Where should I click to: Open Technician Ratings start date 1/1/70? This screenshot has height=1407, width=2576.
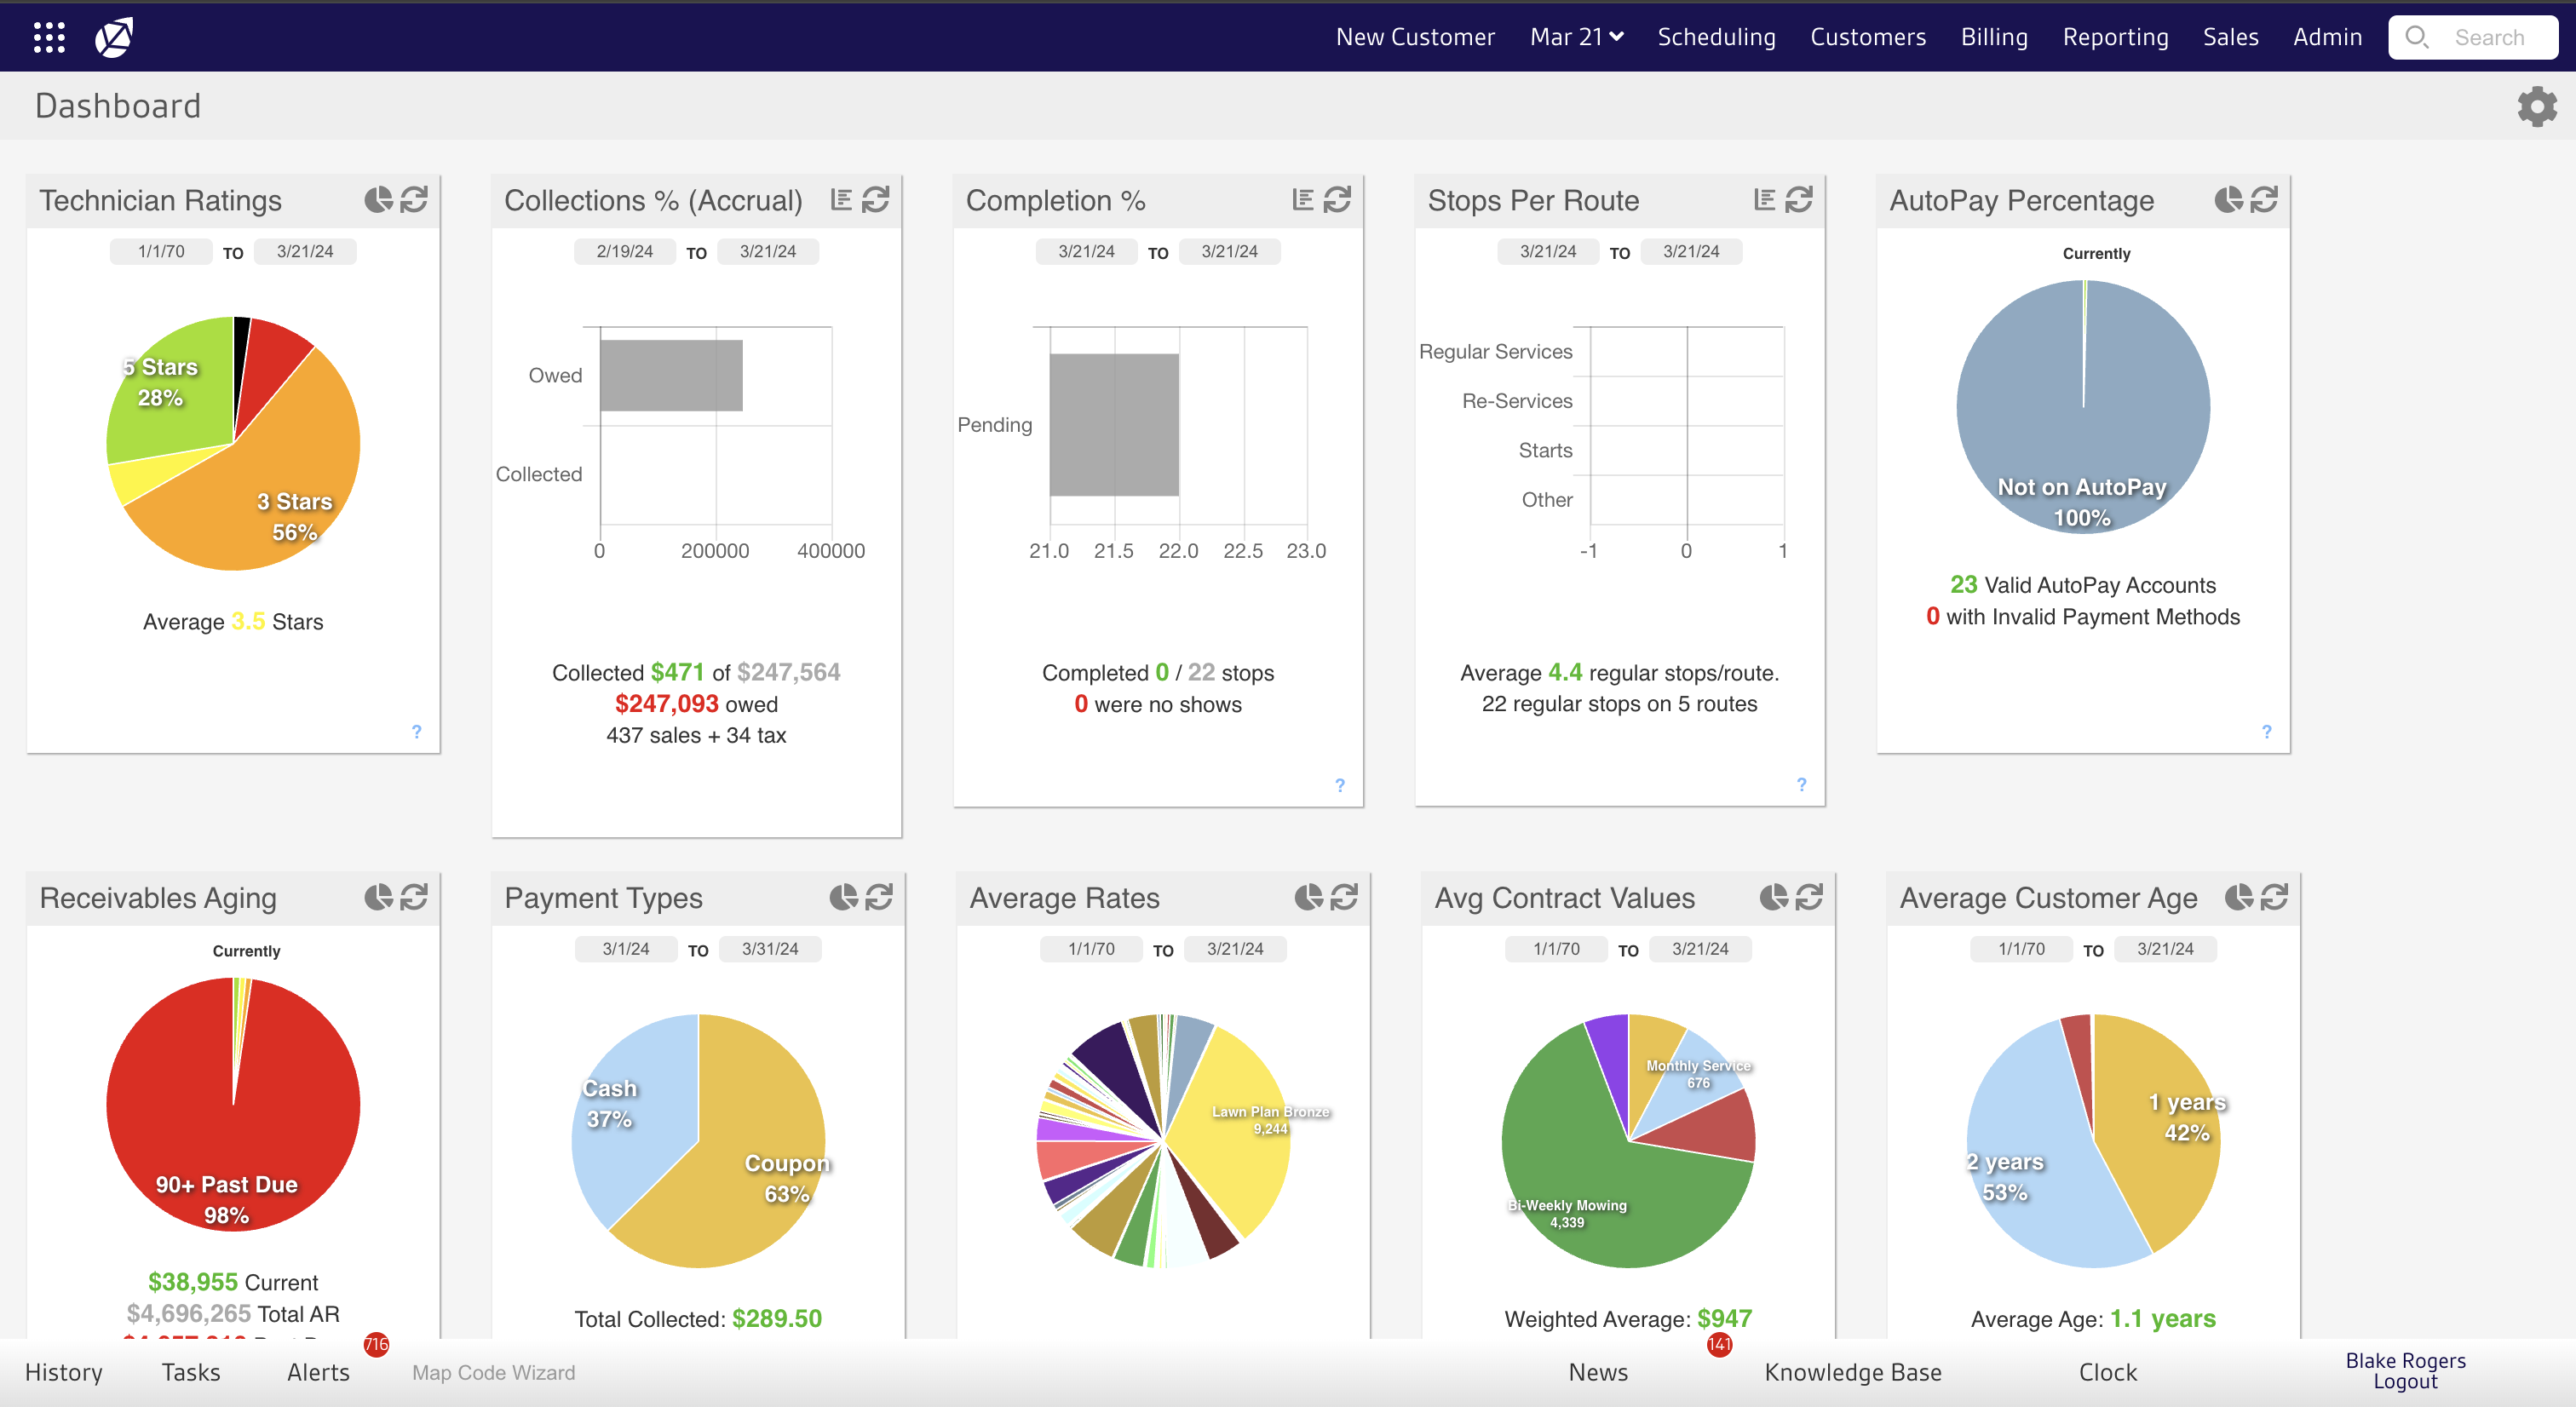click(161, 251)
